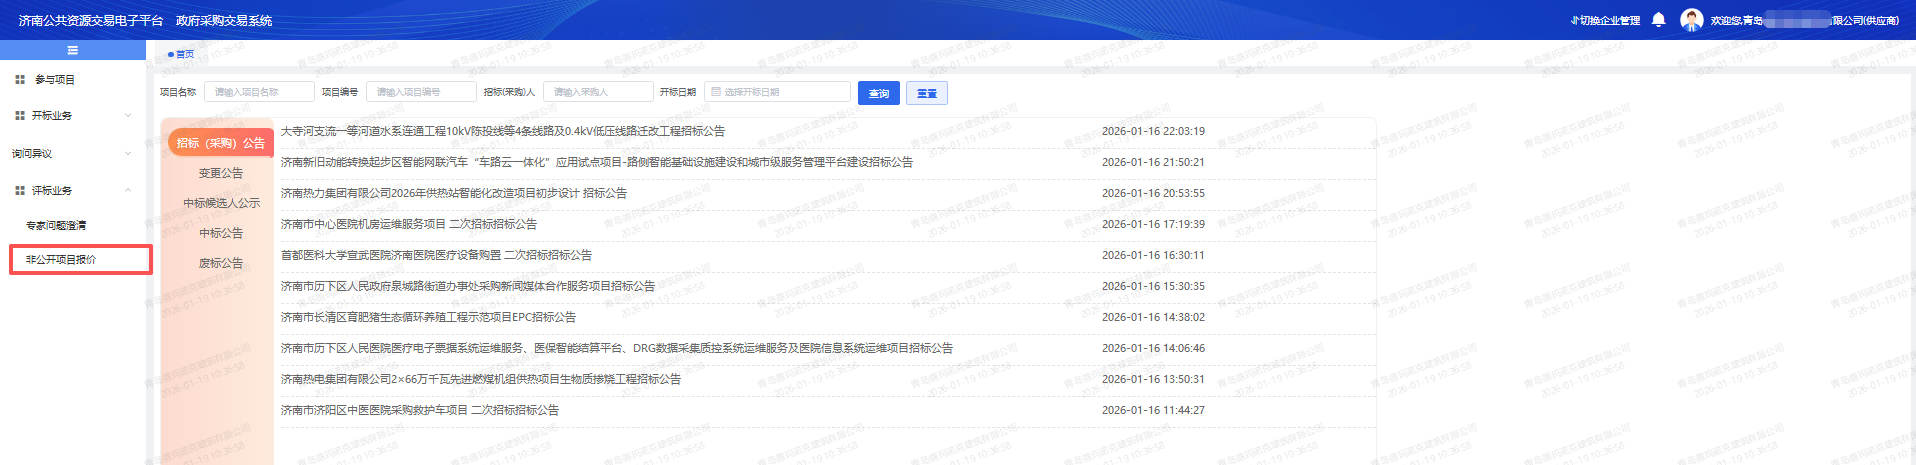1916x465 pixels.
Task: Open the user avatar profile icon
Action: (x=1691, y=20)
